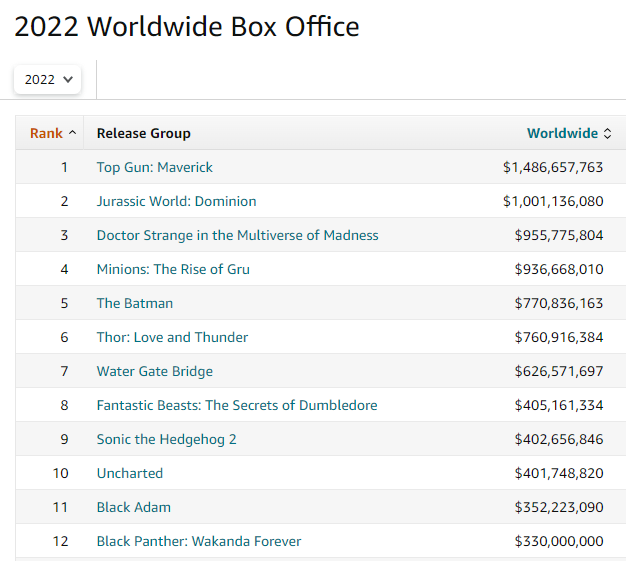Select Doctor Strange in the Multiverse of Madness
Image resolution: width=626 pixels, height=561 pixels.
237,235
